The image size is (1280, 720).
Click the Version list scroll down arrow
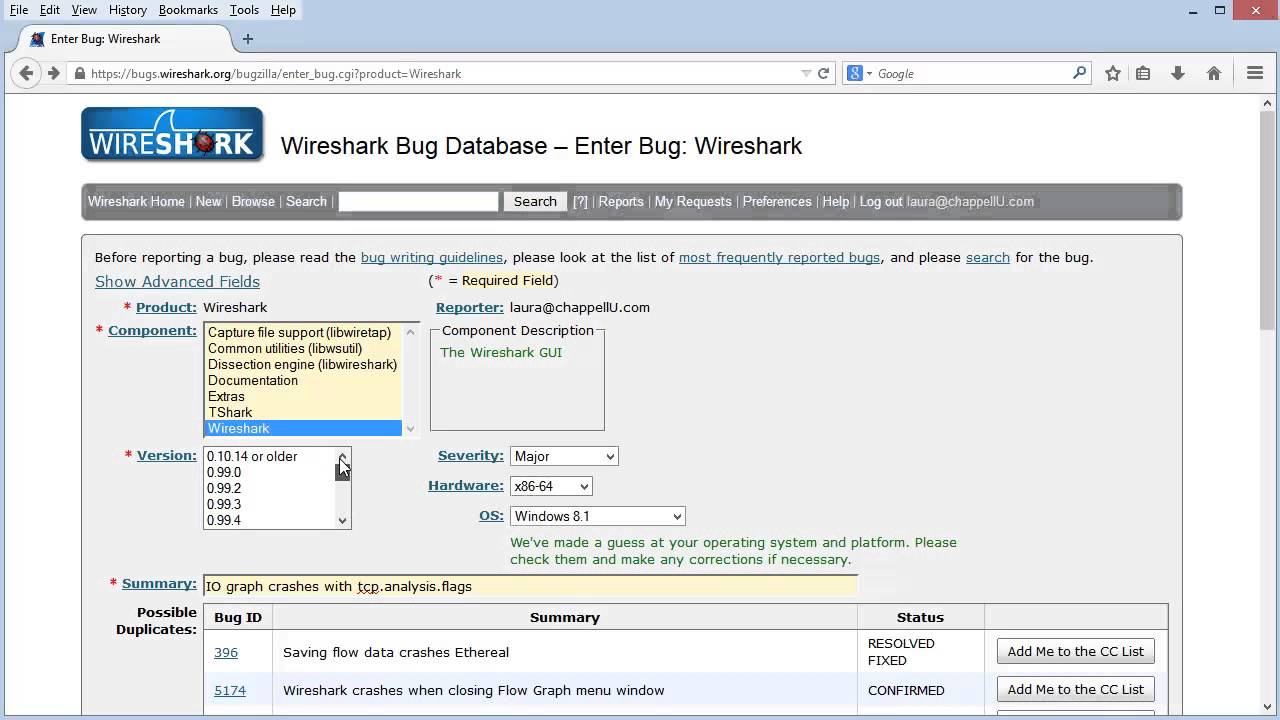click(x=343, y=520)
